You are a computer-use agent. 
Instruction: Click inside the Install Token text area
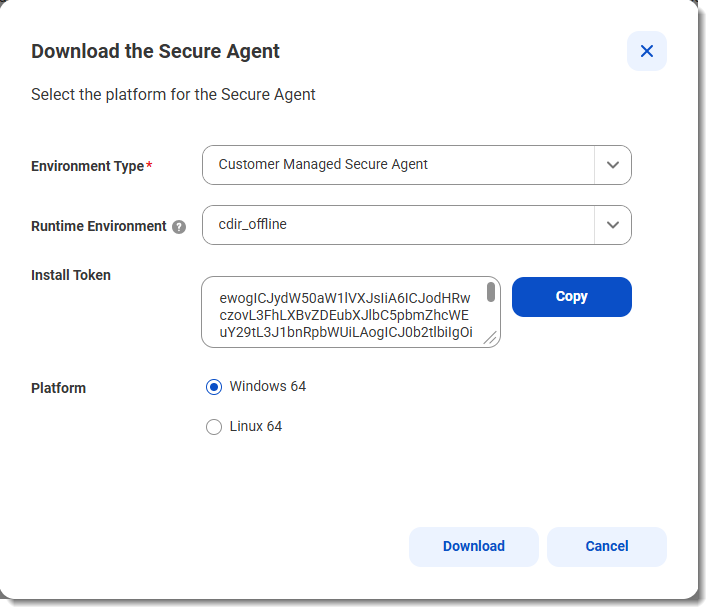[351, 312]
